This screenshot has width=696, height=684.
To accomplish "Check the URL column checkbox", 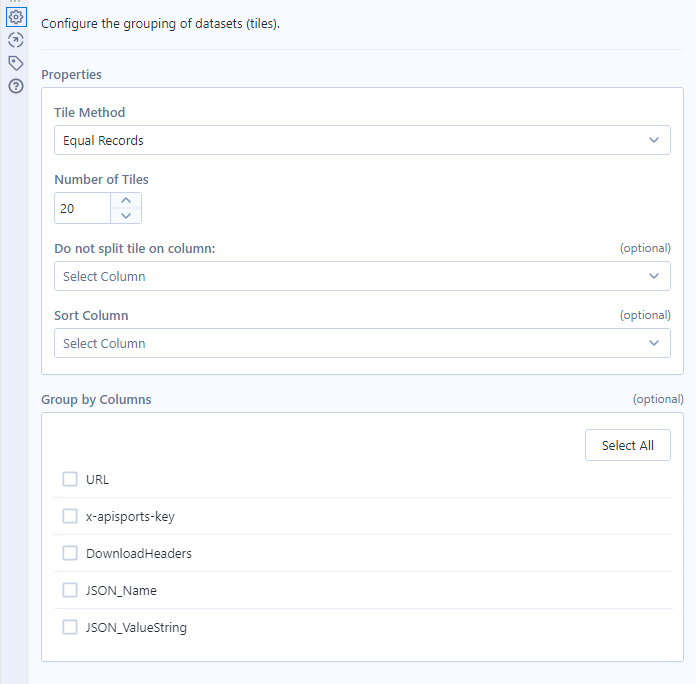I will tap(70, 479).
